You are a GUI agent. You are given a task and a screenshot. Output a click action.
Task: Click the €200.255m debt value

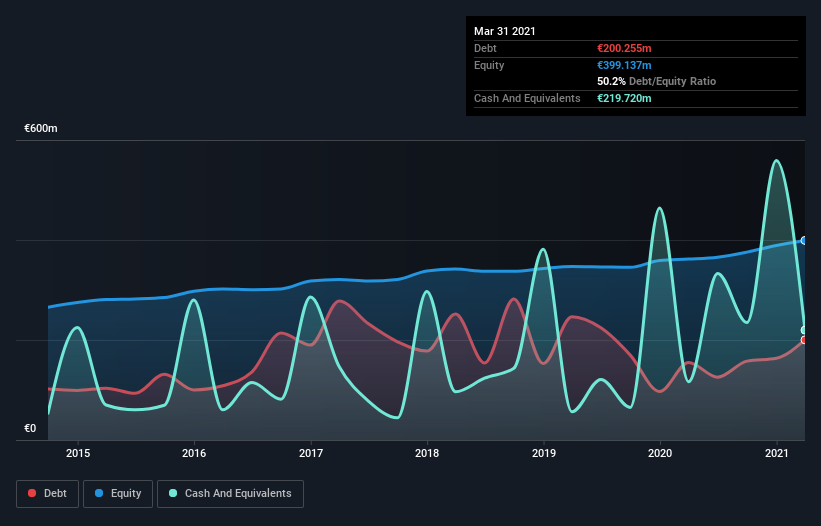pyautogui.click(x=624, y=48)
